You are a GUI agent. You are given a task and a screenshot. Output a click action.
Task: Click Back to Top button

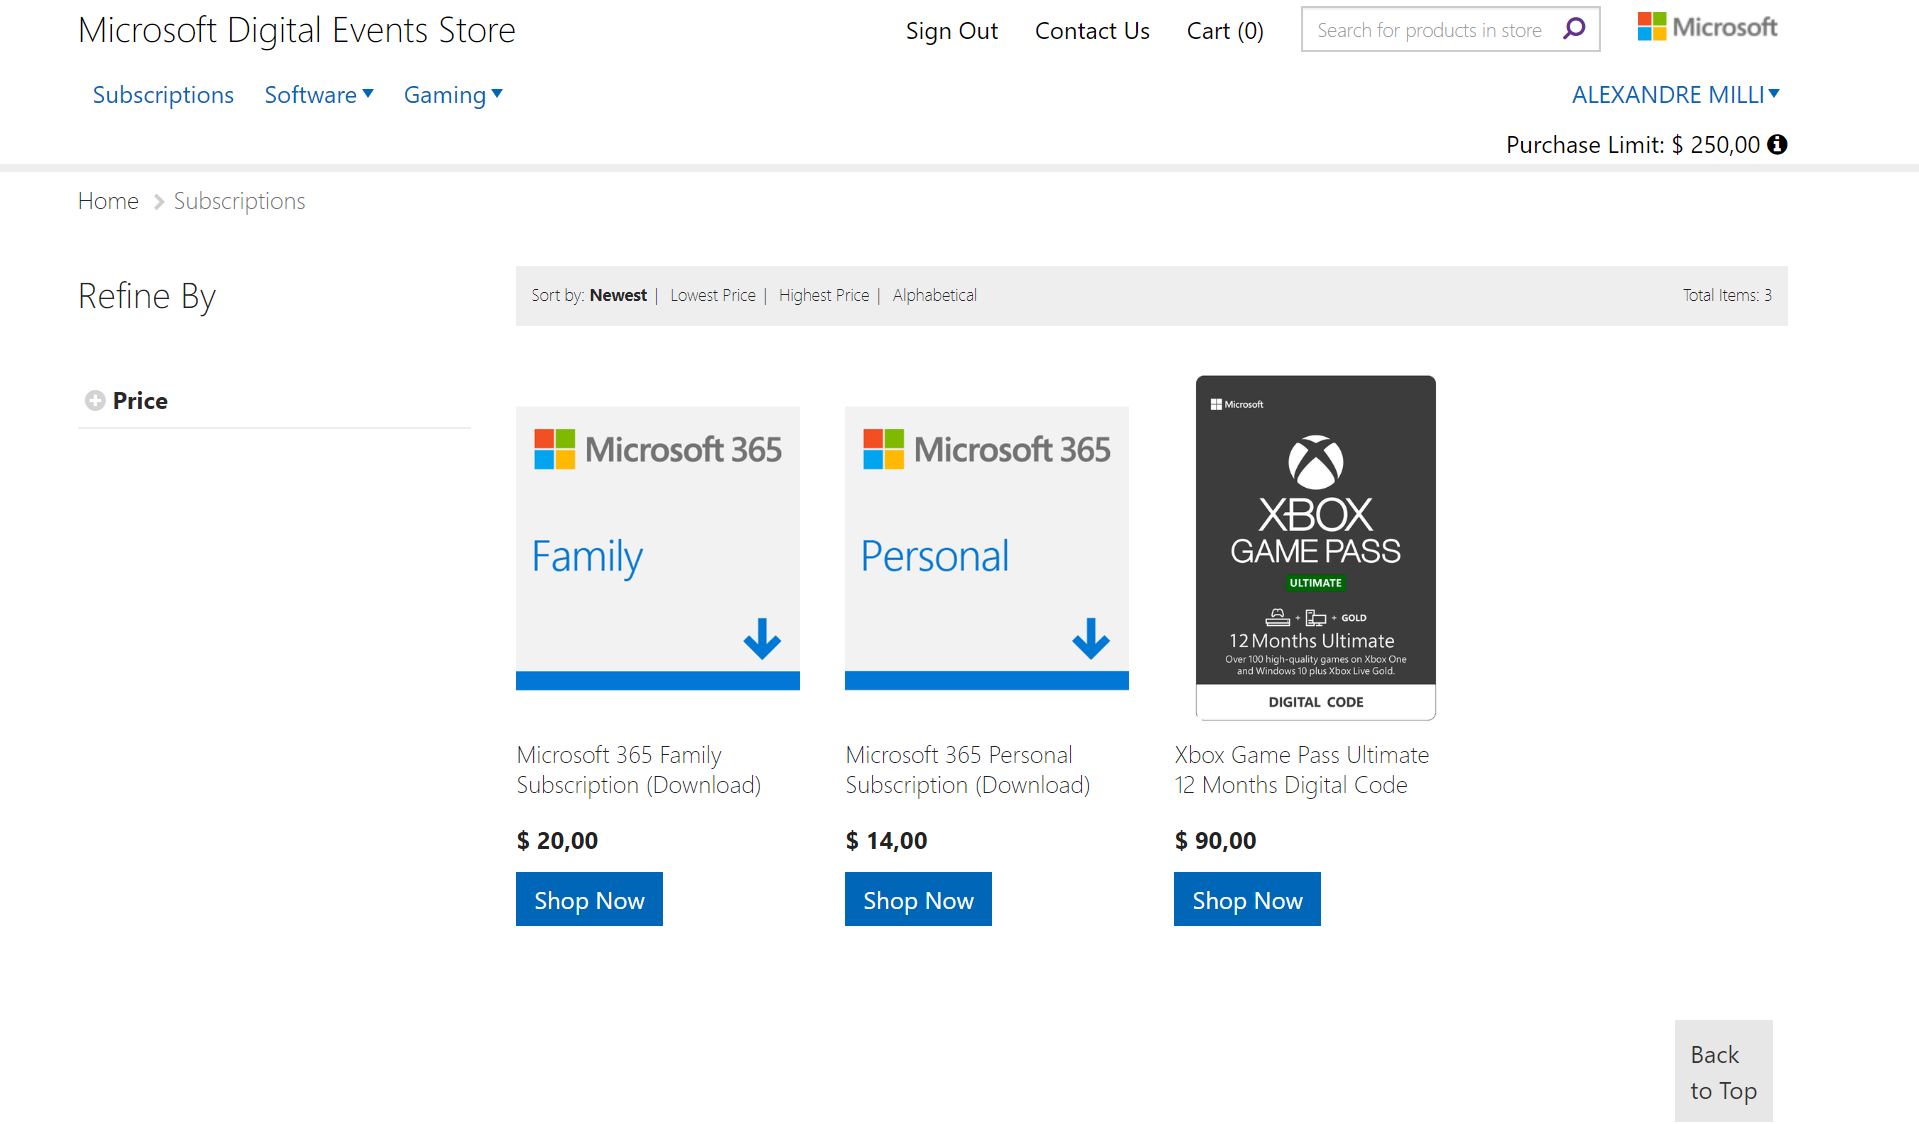[x=1723, y=1071]
